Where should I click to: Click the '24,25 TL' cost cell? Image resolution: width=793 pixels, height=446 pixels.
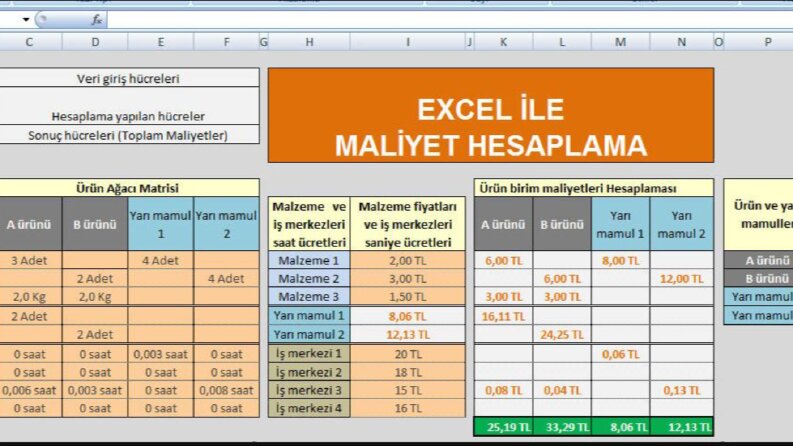tap(562, 334)
